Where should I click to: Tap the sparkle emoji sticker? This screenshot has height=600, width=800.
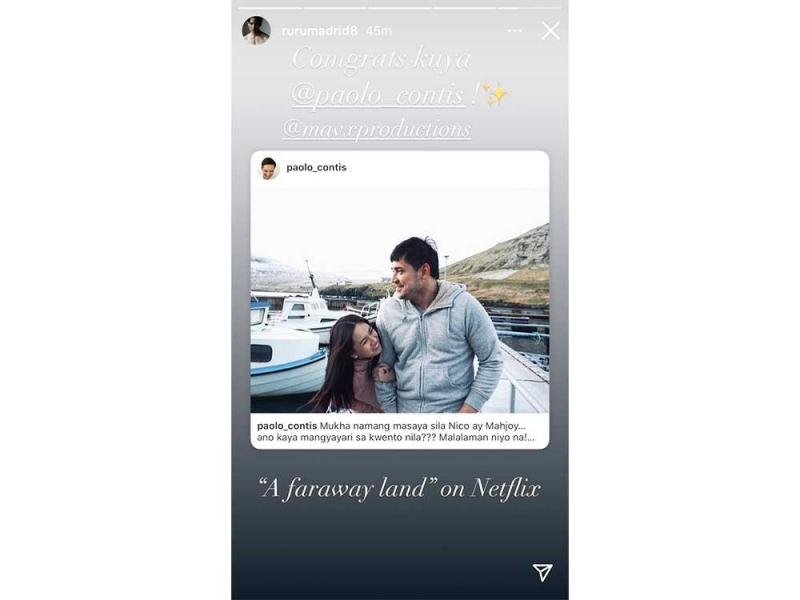point(494,94)
